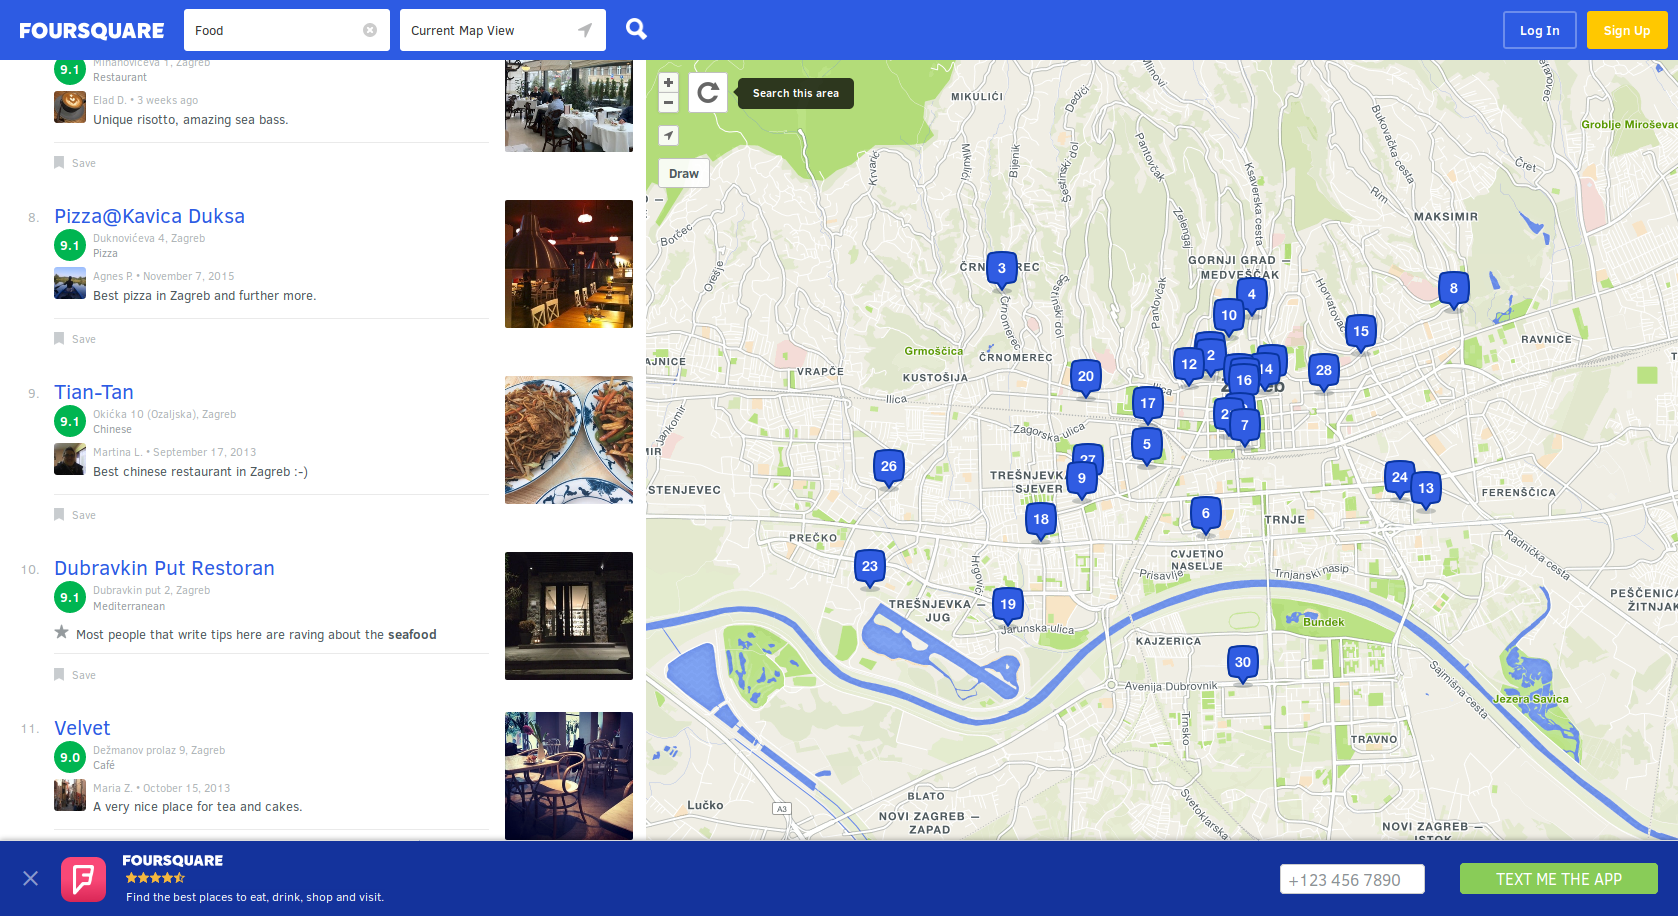This screenshot has width=1678, height=916.
Task: Select map pin number 24
Action: pos(1399,478)
